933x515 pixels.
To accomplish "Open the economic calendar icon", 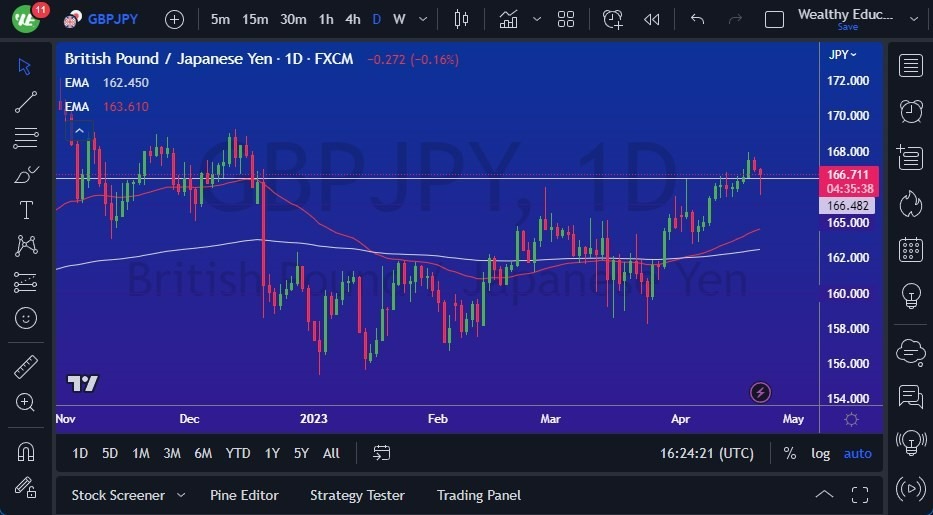I will click(x=911, y=249).
